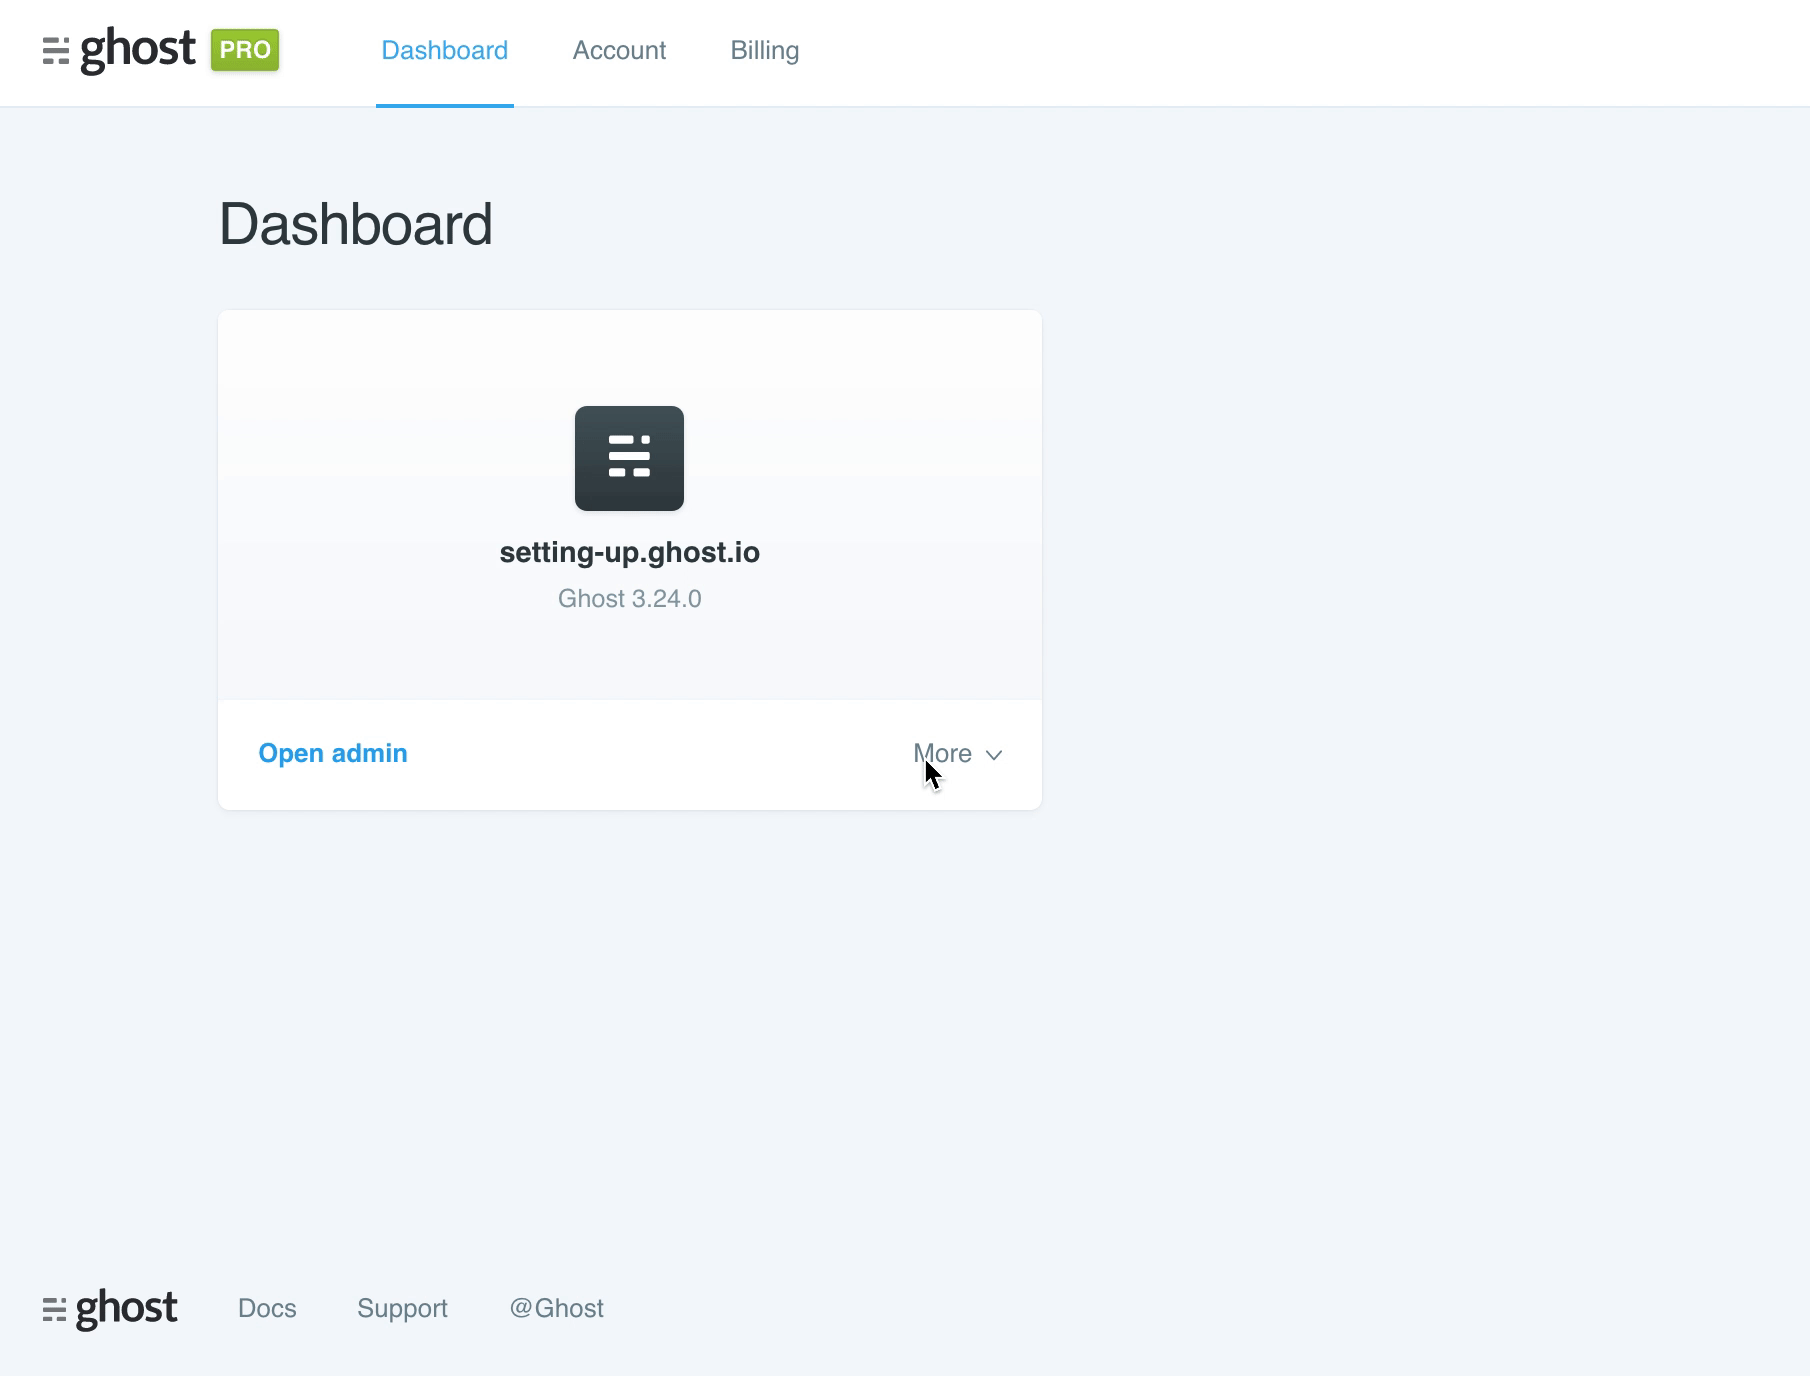Viewport: 1810px width, 1376px height.
Task: Click the Ghost 3.24.0 version label
Action: [x=629, y=598]
